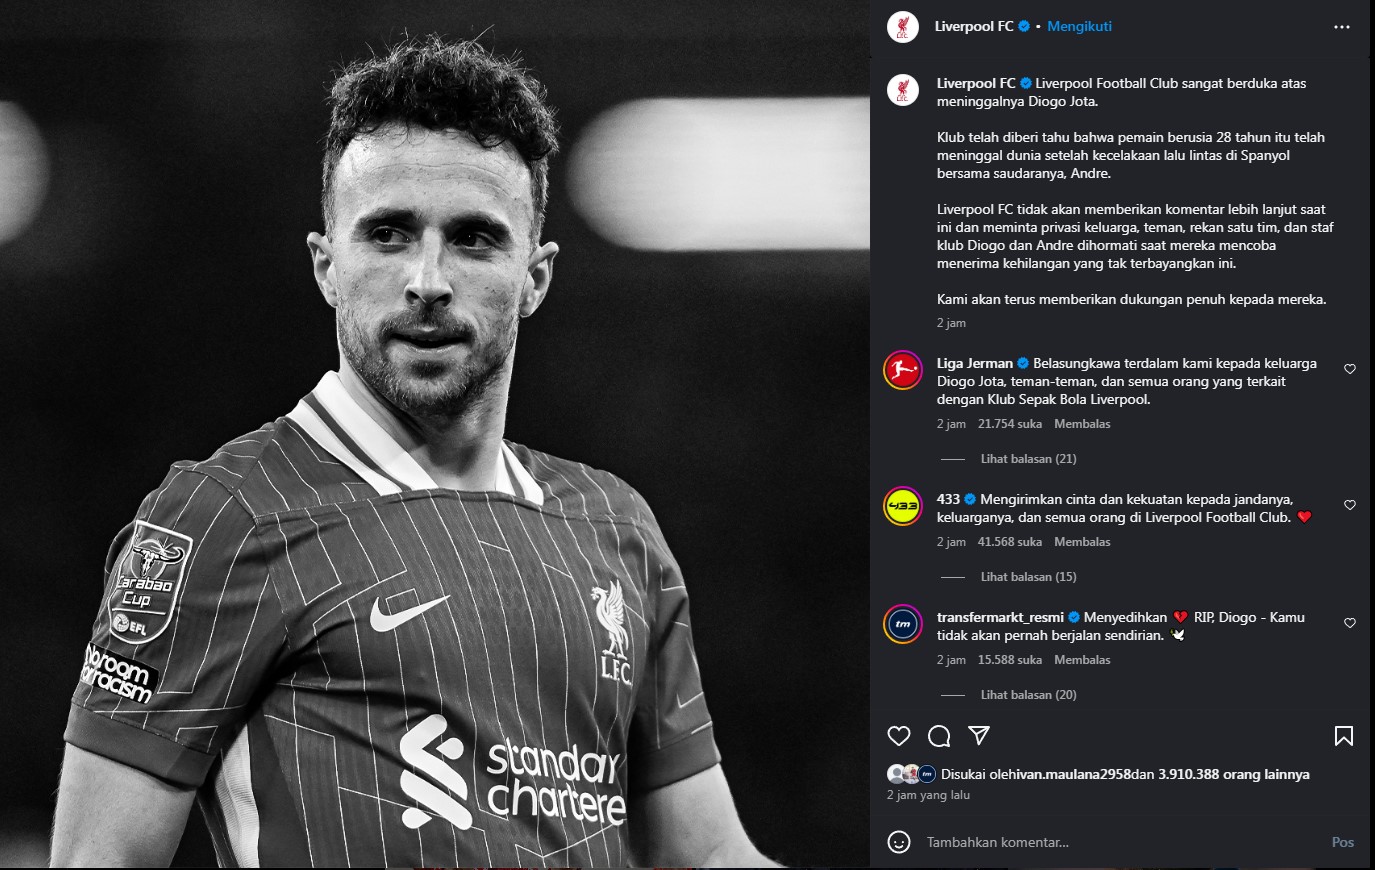Open the three-dot more options menu
Viewport: 1375px width, 870px height.
click(x=1341, y=27)
